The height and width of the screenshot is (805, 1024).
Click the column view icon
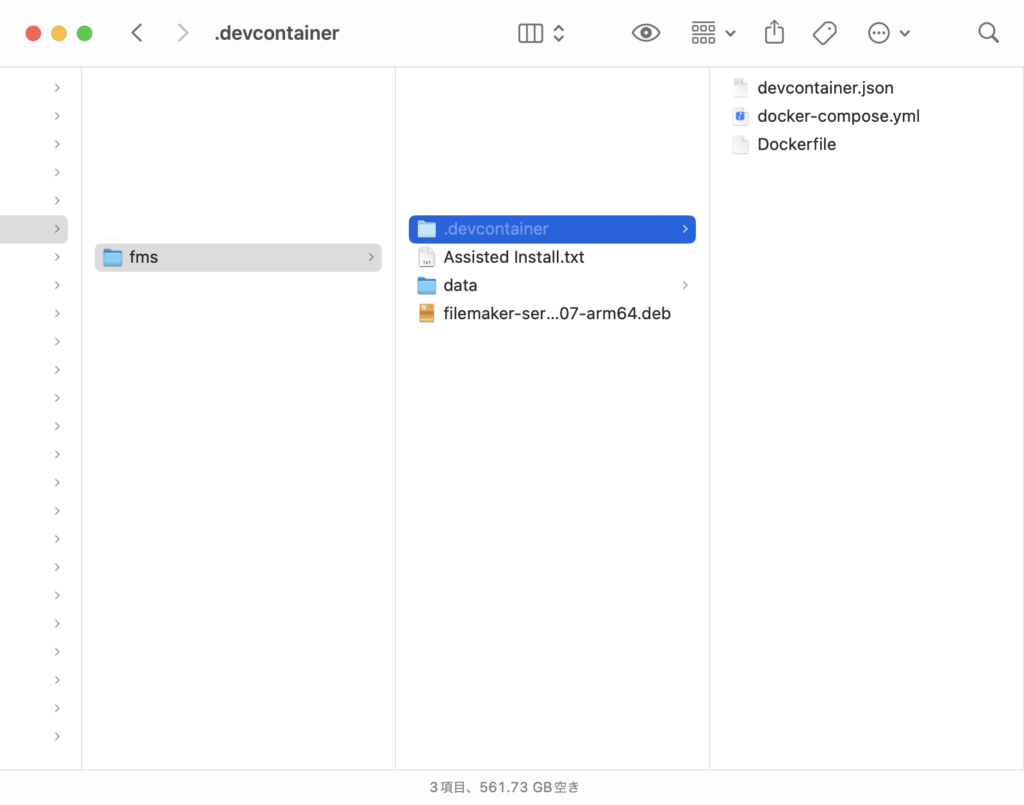point(529,32)
